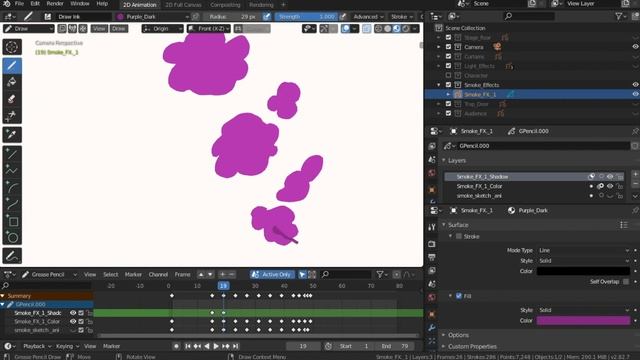Image resolution: width=640 pixels, height=360 pixels.
Task: Click the Stroke Color black swatch
Action: [x=583, y=271]
